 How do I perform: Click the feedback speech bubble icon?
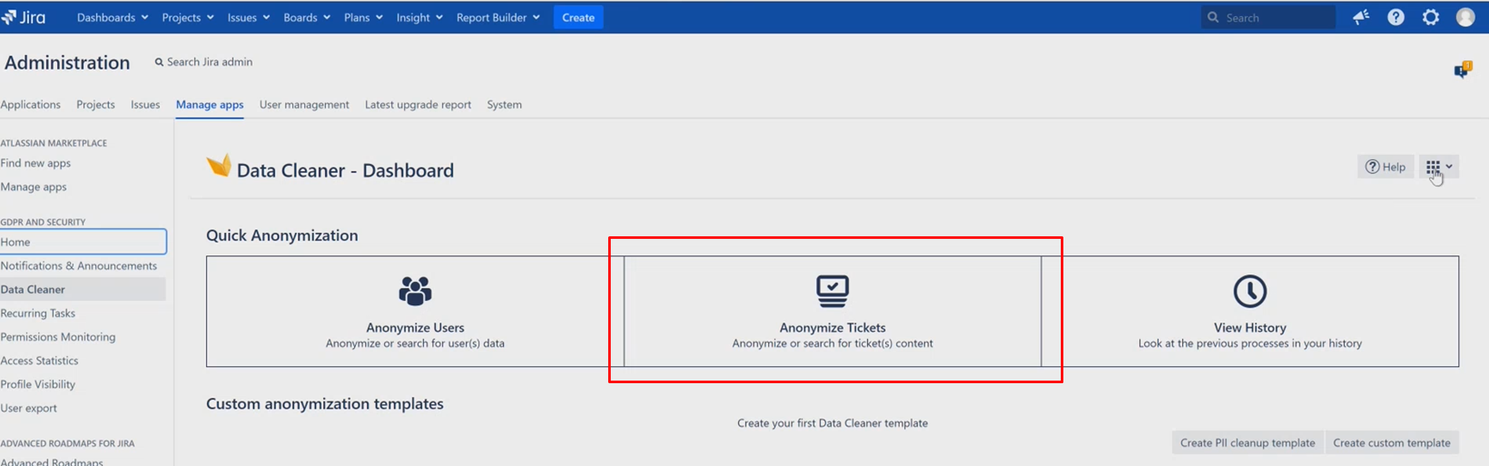click(1463, 70)
